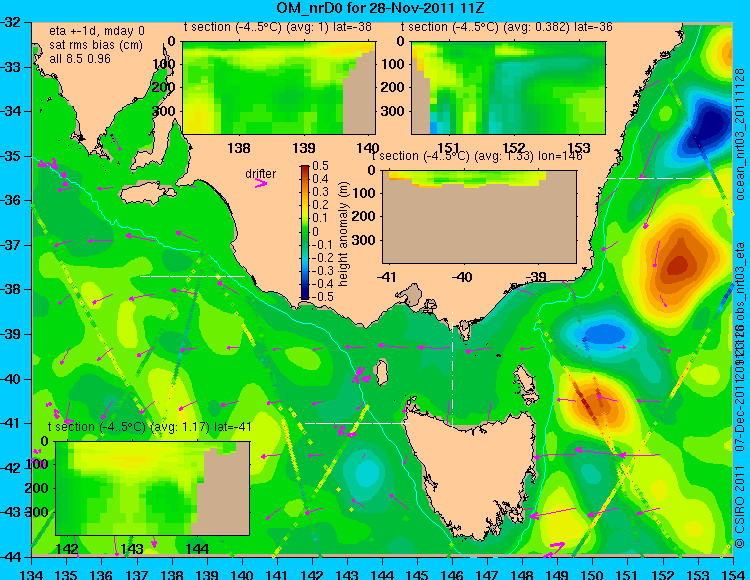The height and width of the screenshot is (580, 750).
Task: Click the 'ocean_nrt03_20111128' vertical text
Action: pyautogui.click(x=740, y=134)
